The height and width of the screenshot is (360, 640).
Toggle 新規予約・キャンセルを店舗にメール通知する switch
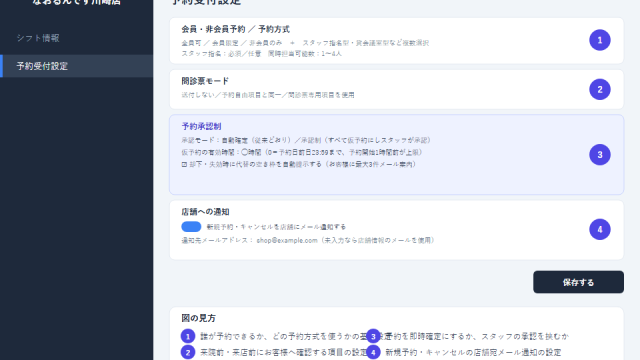point(191,227)
